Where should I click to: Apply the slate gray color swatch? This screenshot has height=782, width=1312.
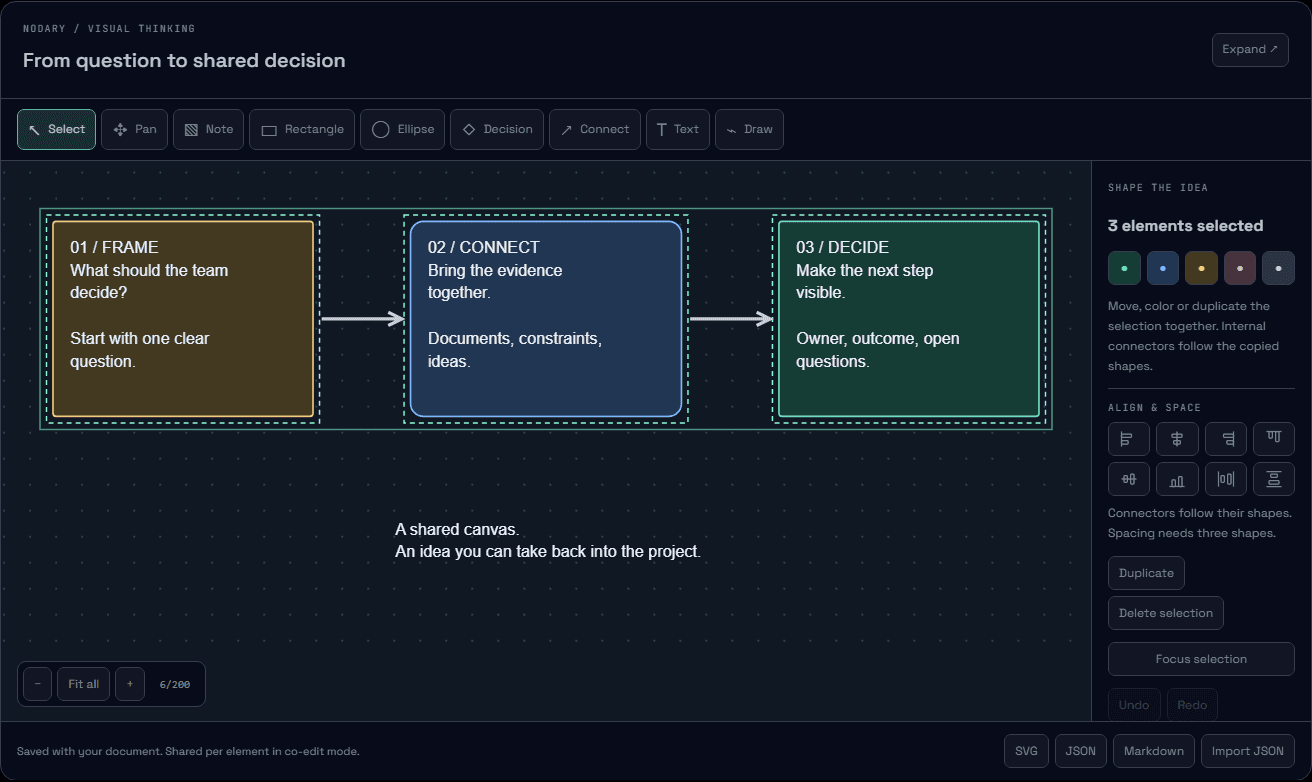point(1278,268)
